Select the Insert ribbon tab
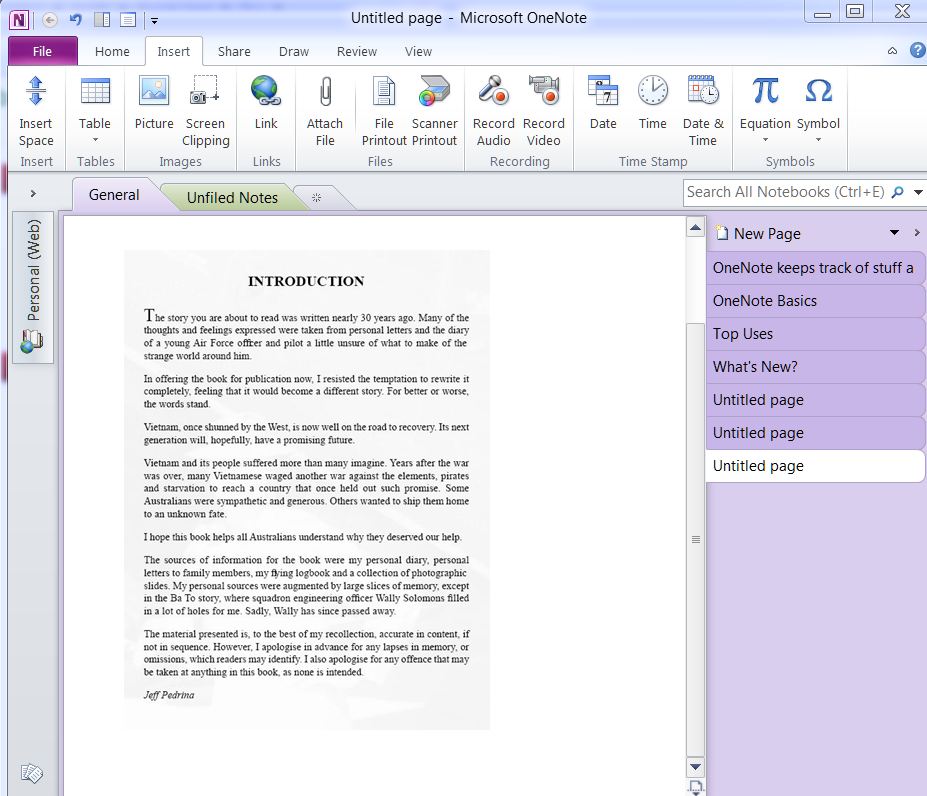Screen dimensions: 927x796 (x=173, y=51)
